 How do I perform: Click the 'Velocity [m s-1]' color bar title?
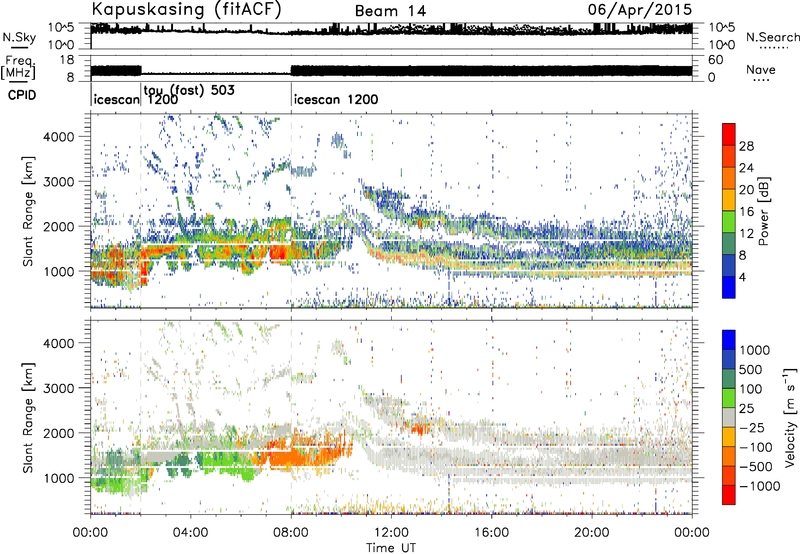pos(790,417)
